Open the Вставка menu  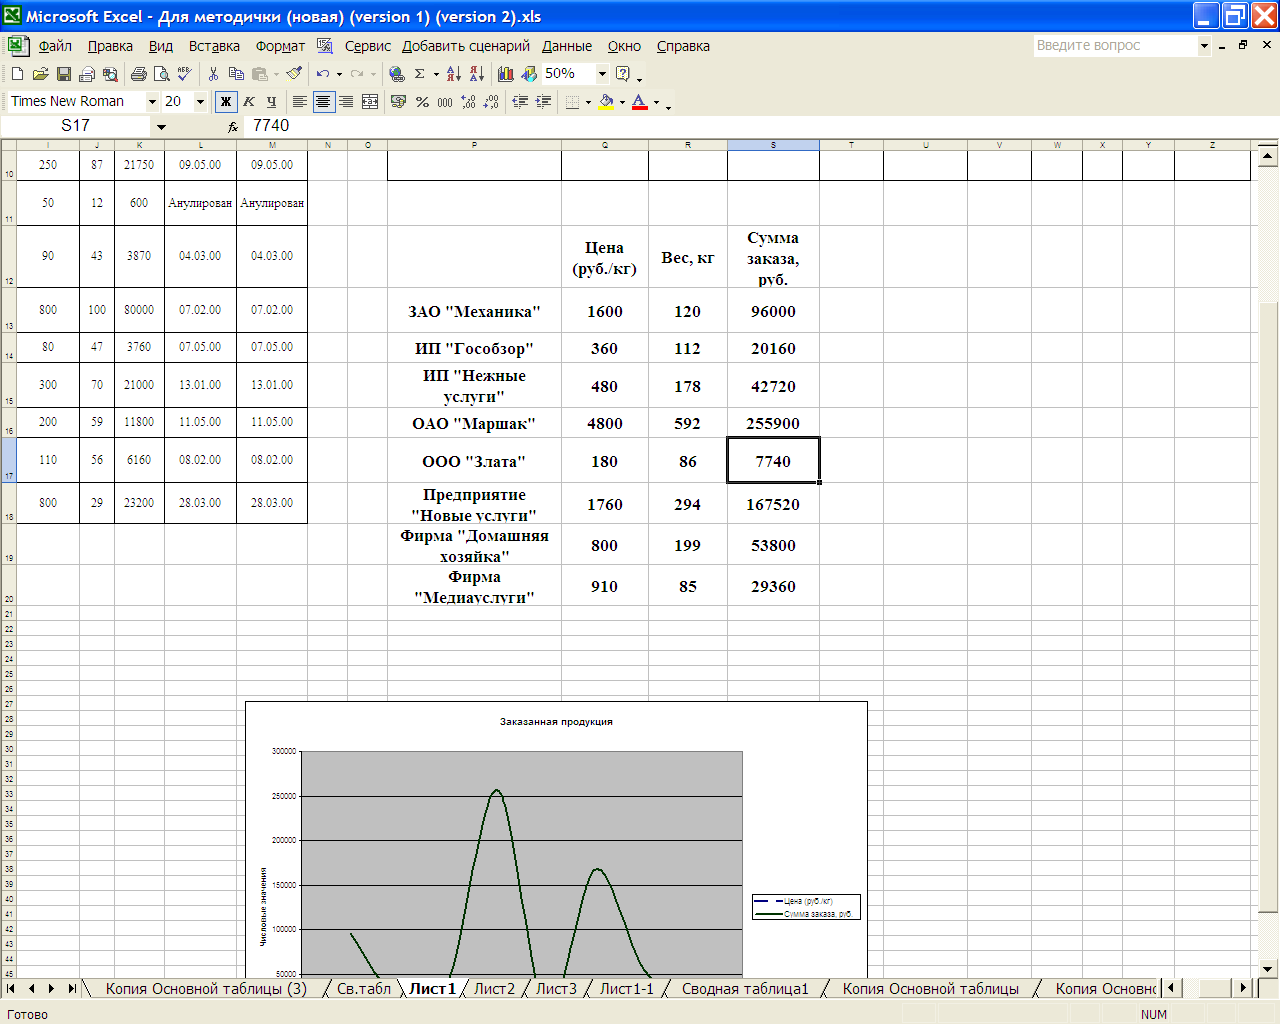[214, 46]
